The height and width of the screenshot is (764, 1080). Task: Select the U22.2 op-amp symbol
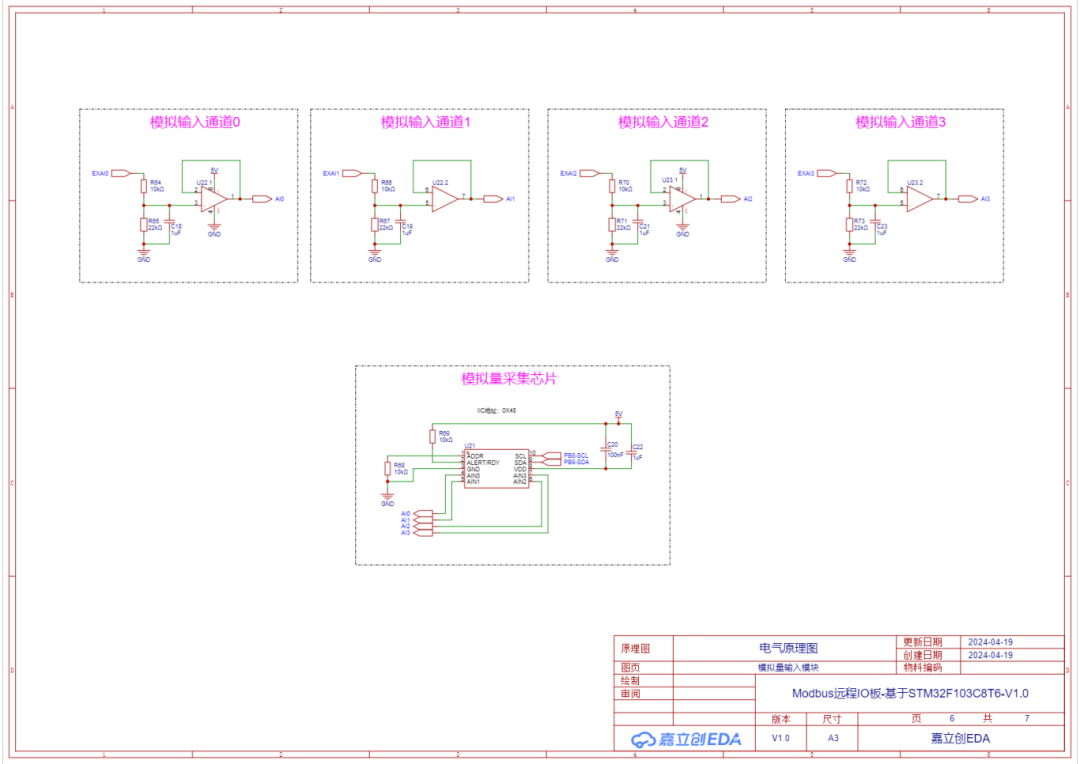[445, 199]
